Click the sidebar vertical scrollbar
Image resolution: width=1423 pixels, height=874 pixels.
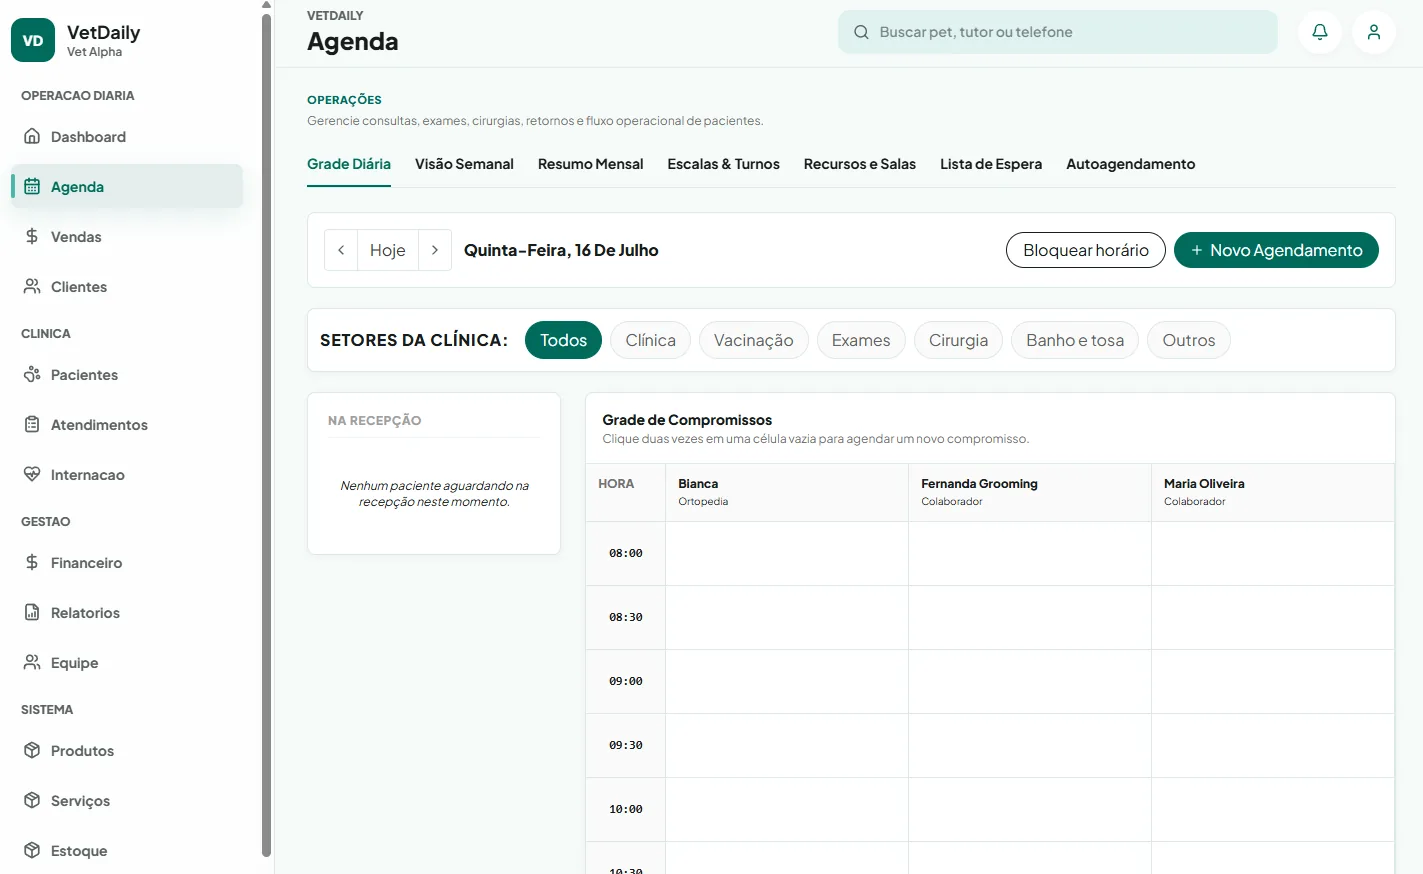[x=266, y=435]
